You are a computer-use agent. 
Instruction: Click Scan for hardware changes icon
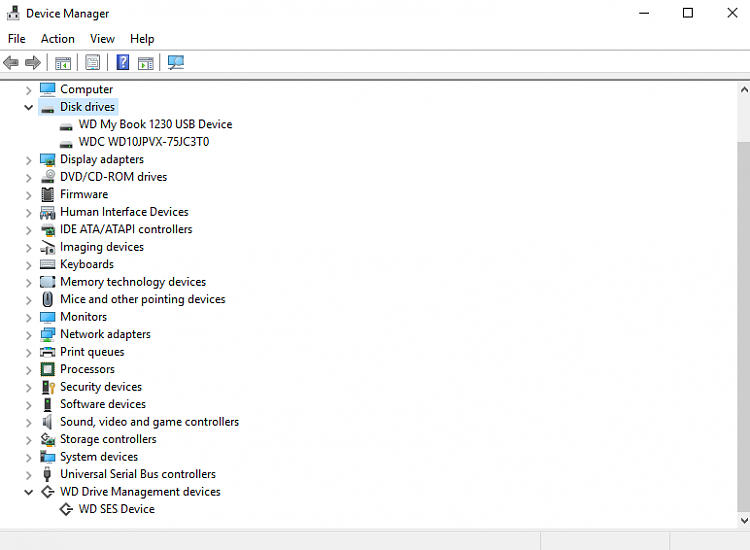pyautogui.click(x=176, y=62)
